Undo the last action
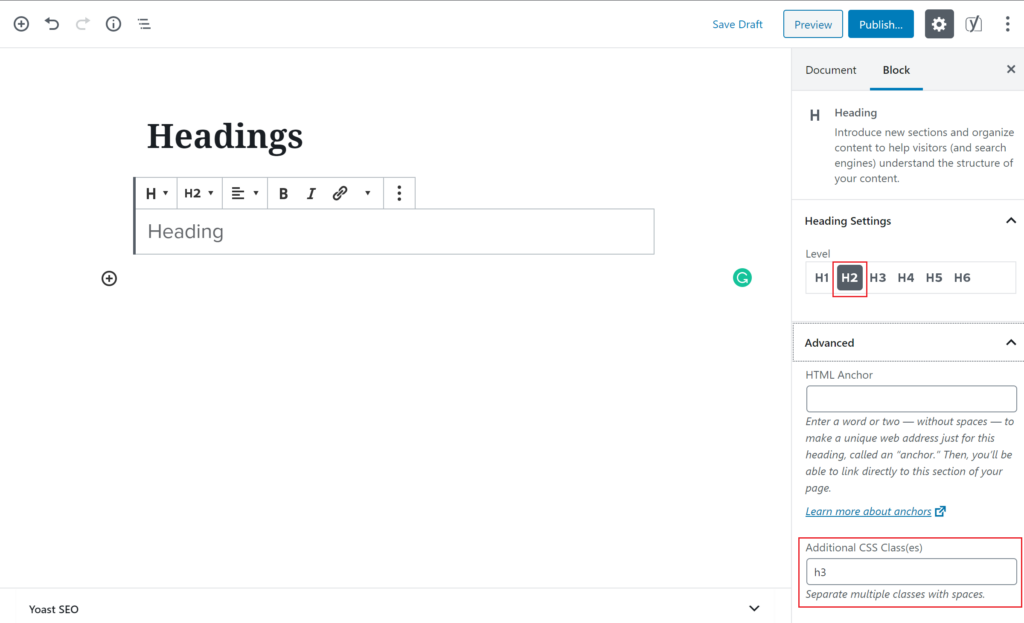 [x=52, y=24]
